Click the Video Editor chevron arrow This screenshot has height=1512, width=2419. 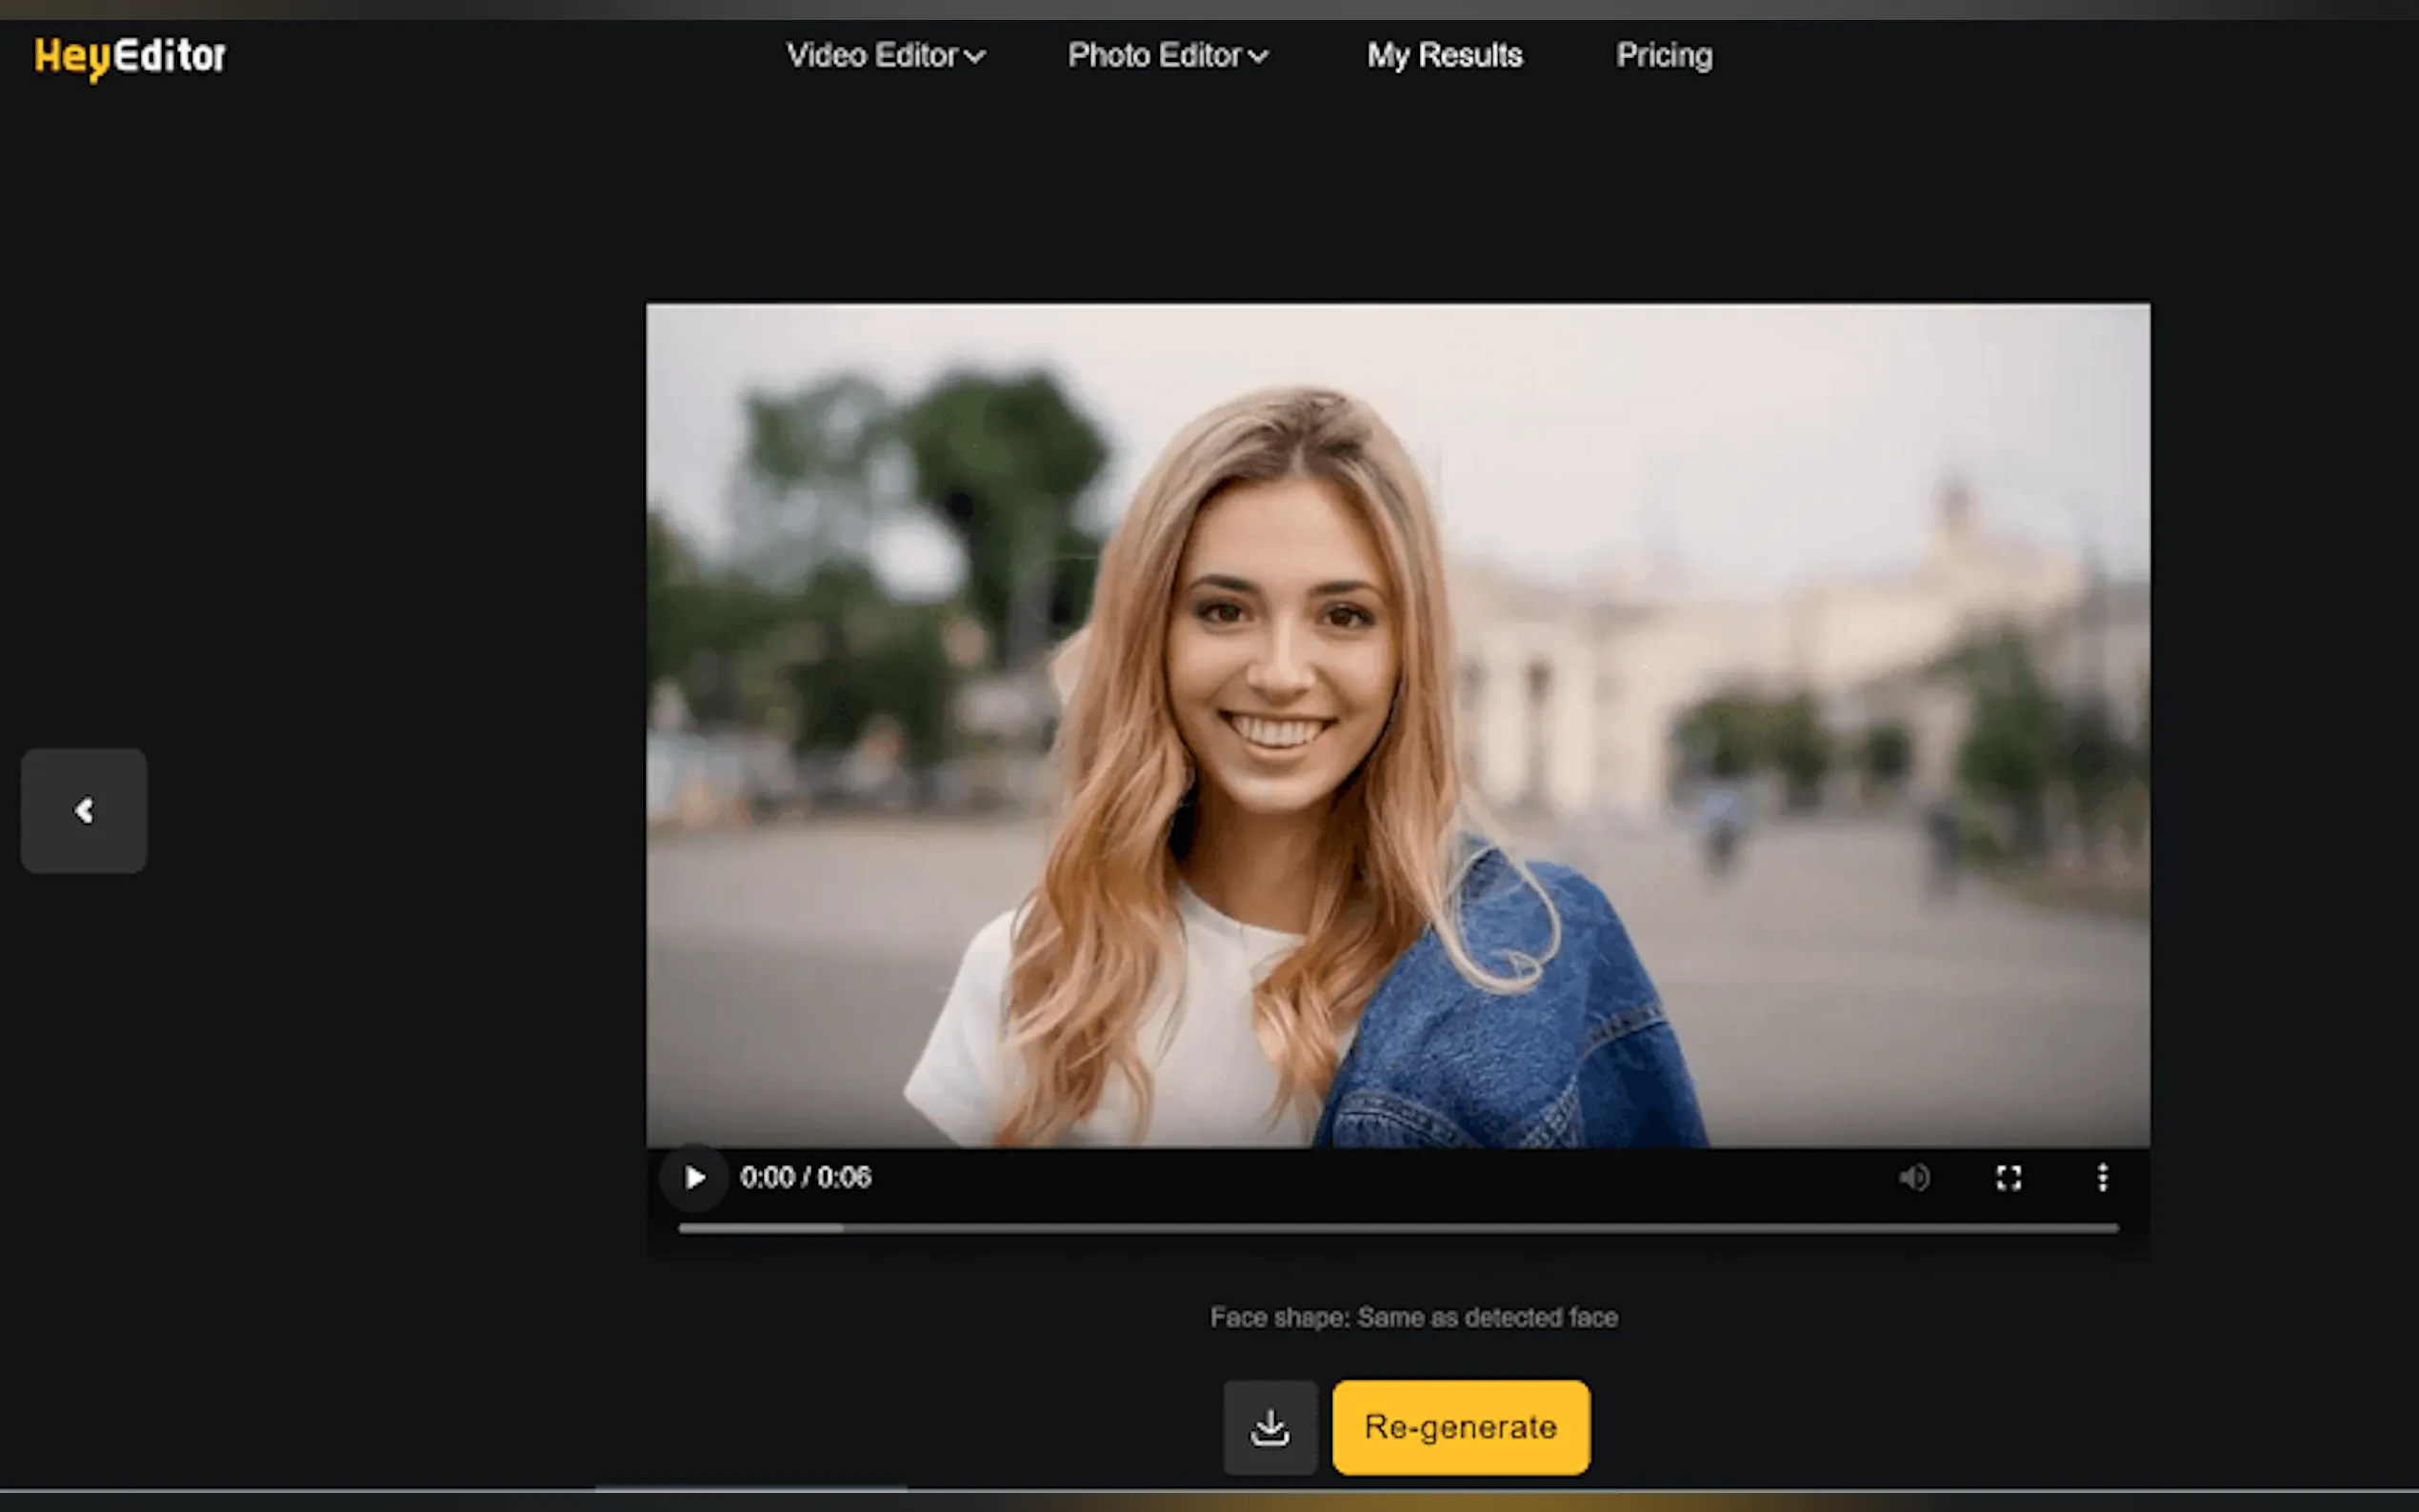[x=975, y=57]
